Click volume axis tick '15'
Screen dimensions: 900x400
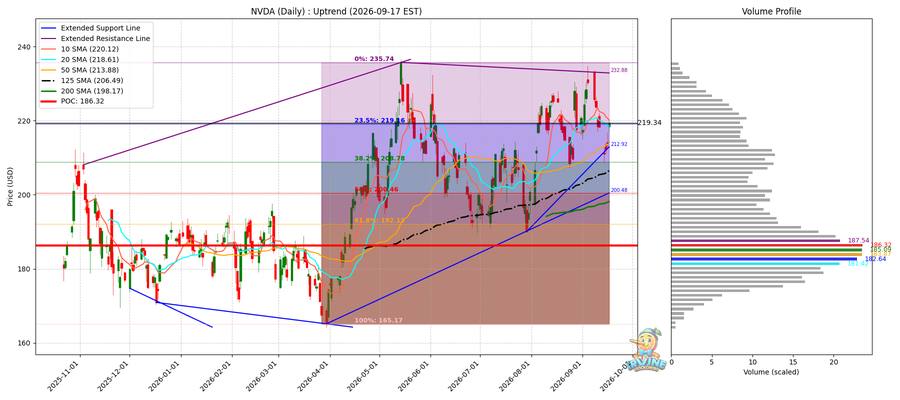click(x=793, y=362)
